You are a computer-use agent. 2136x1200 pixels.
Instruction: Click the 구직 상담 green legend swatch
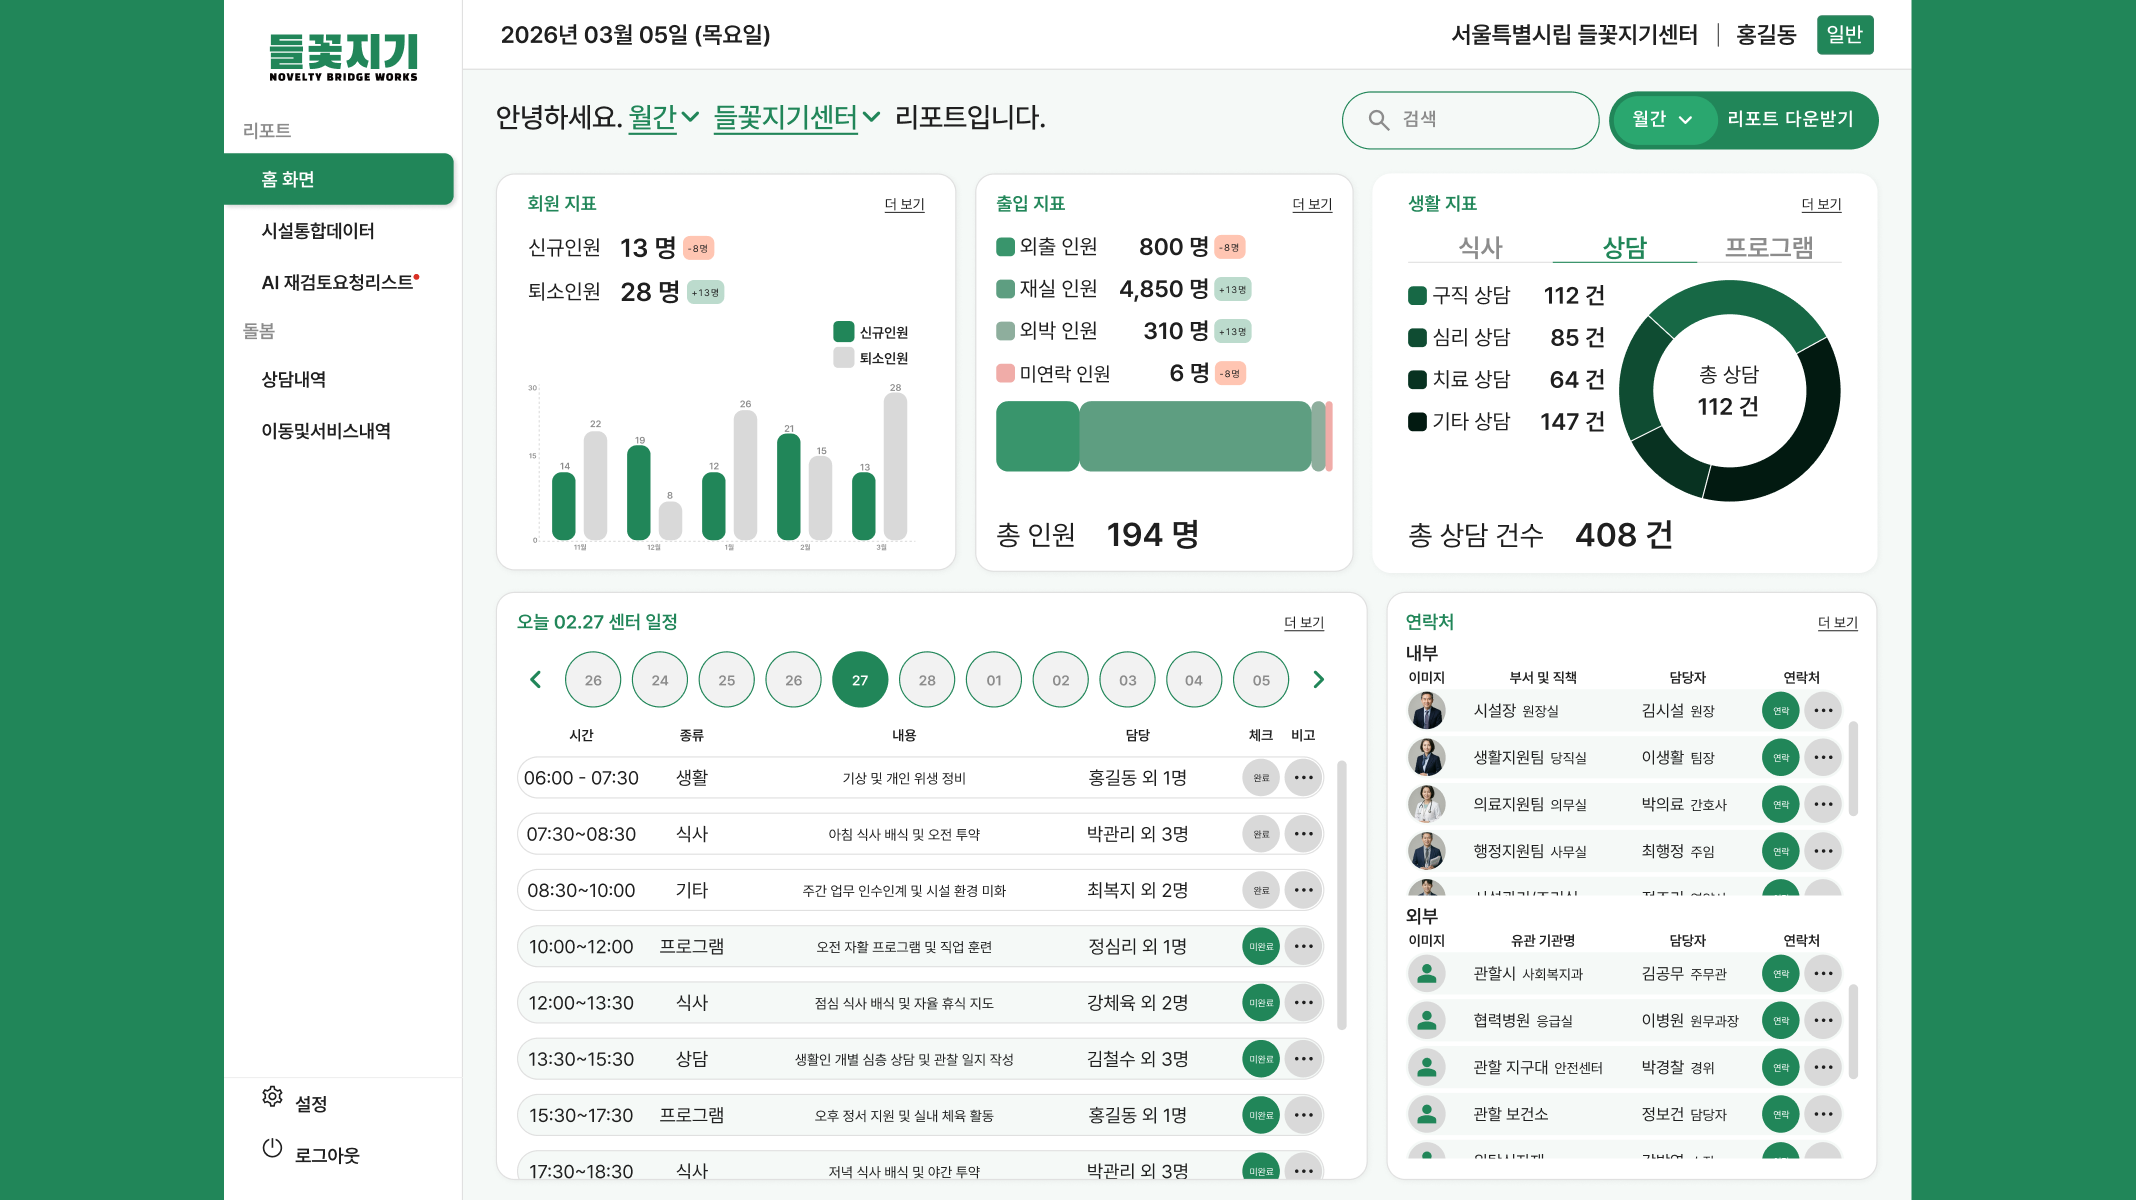point(1417,296)
